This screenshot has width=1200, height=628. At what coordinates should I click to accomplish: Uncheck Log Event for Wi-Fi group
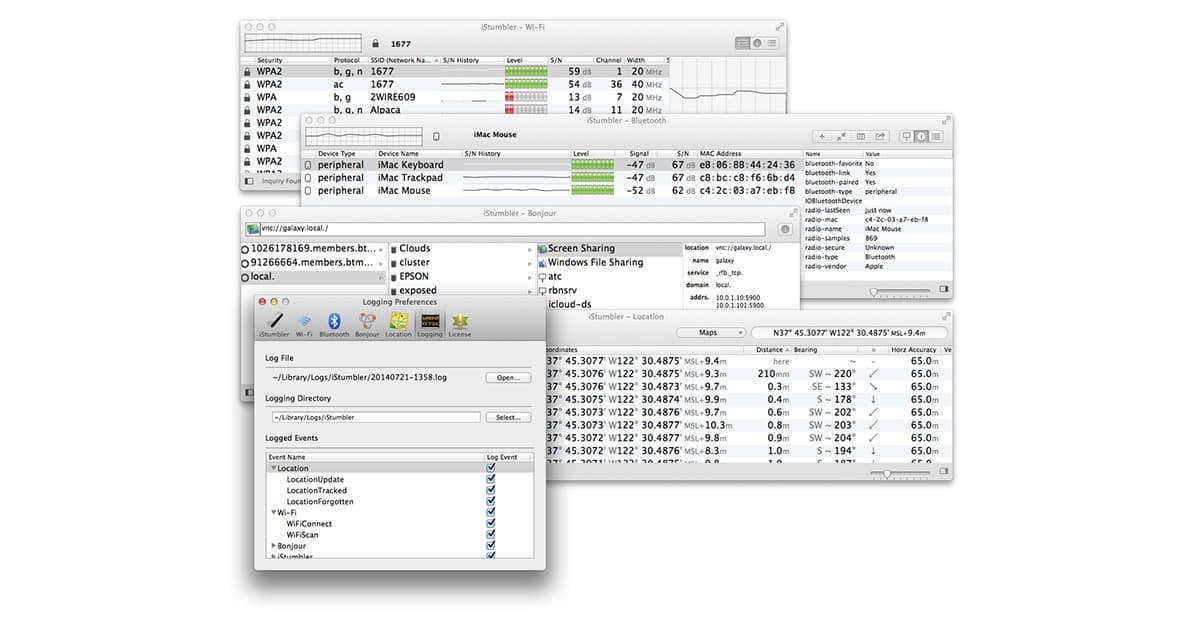491,512
